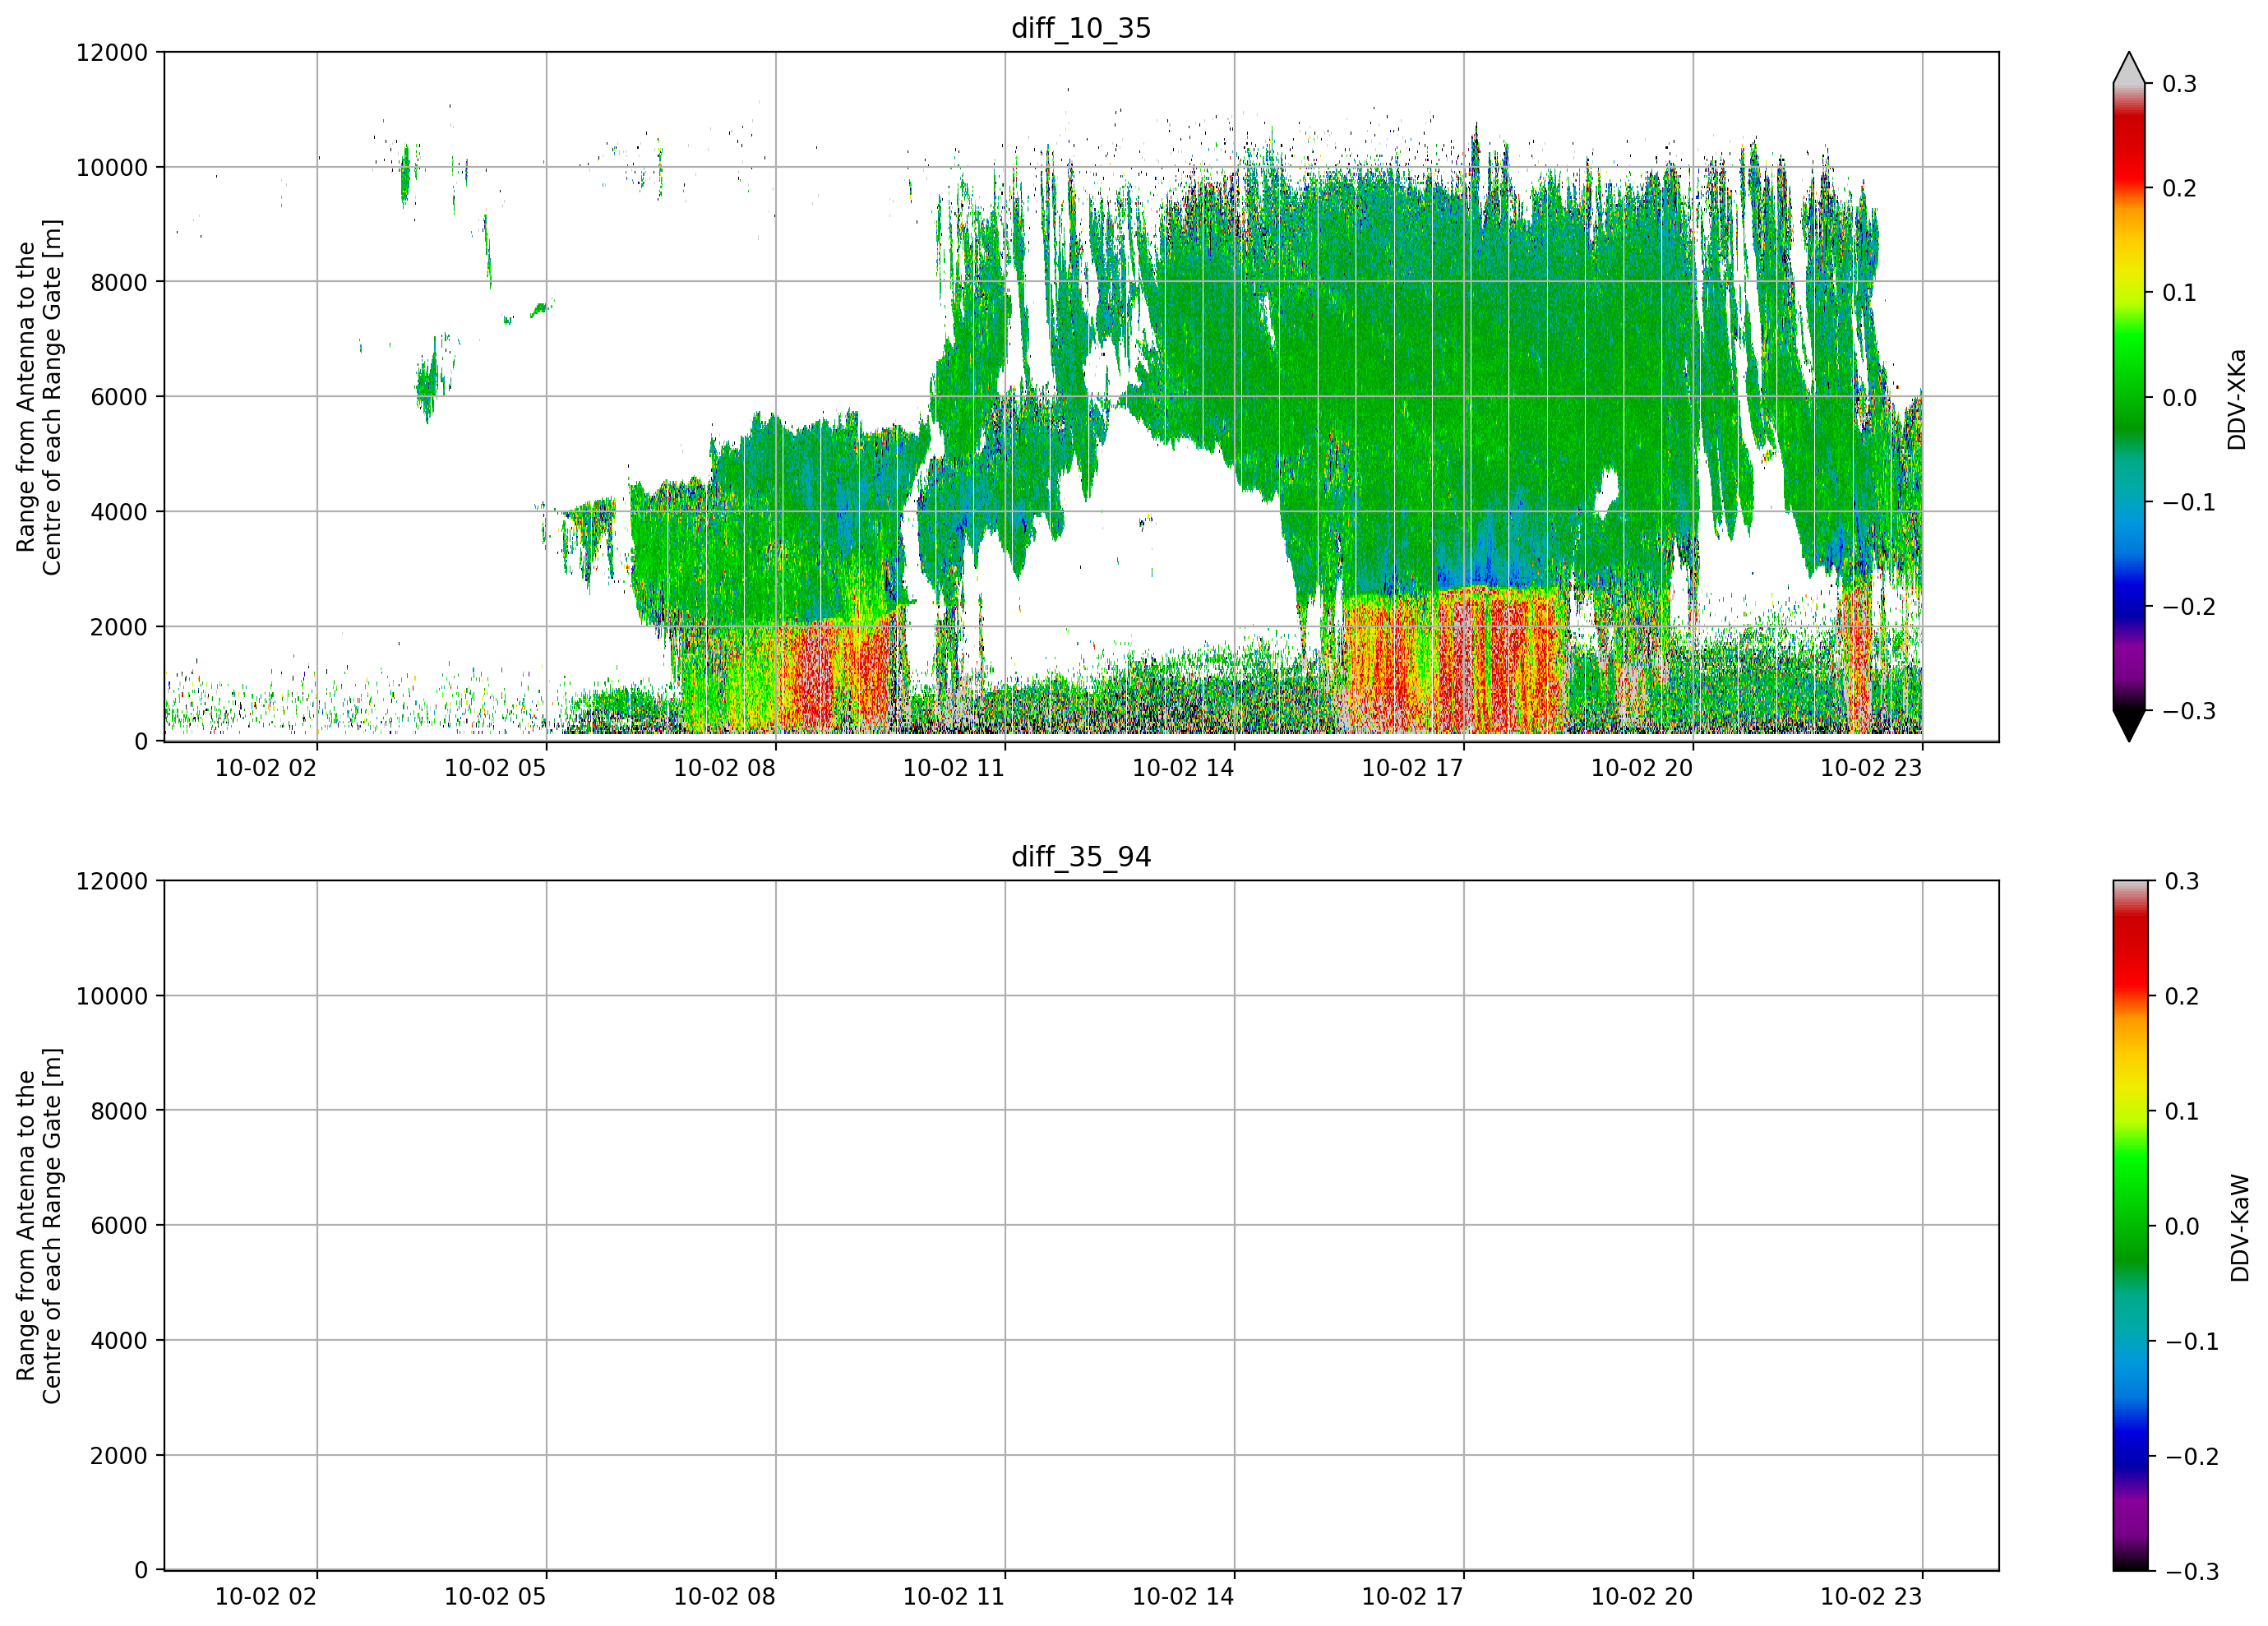Viewport: 2268px width, 1626px height.
Task: Click the 6000 y-axis label on the bottom plot
Action: (x=119, y=1226)
